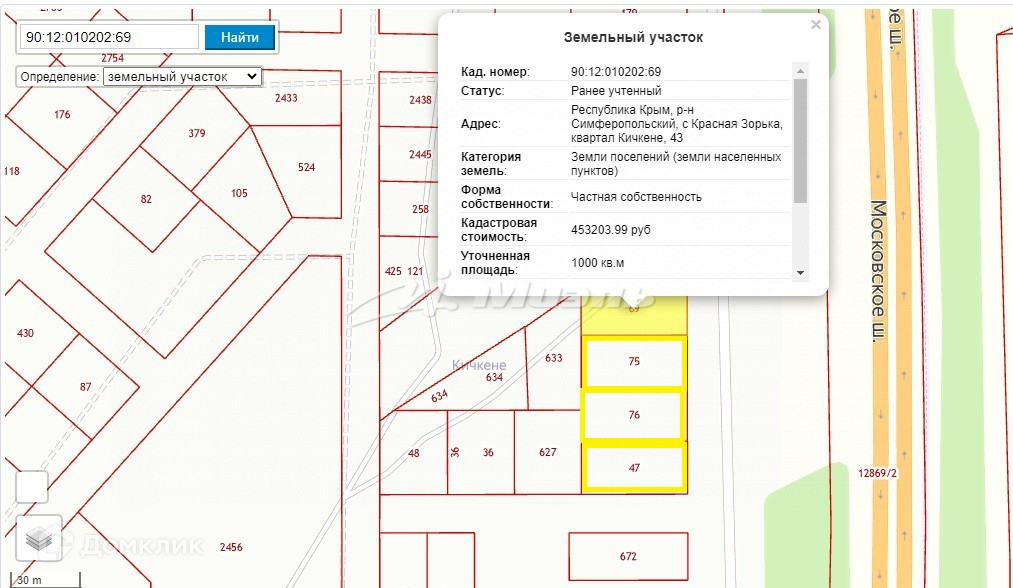Image resolution: width=1013 pixels, height=588 pixels.
Task: Select parcel 524 on the map
Action: [x=306, y=167]
